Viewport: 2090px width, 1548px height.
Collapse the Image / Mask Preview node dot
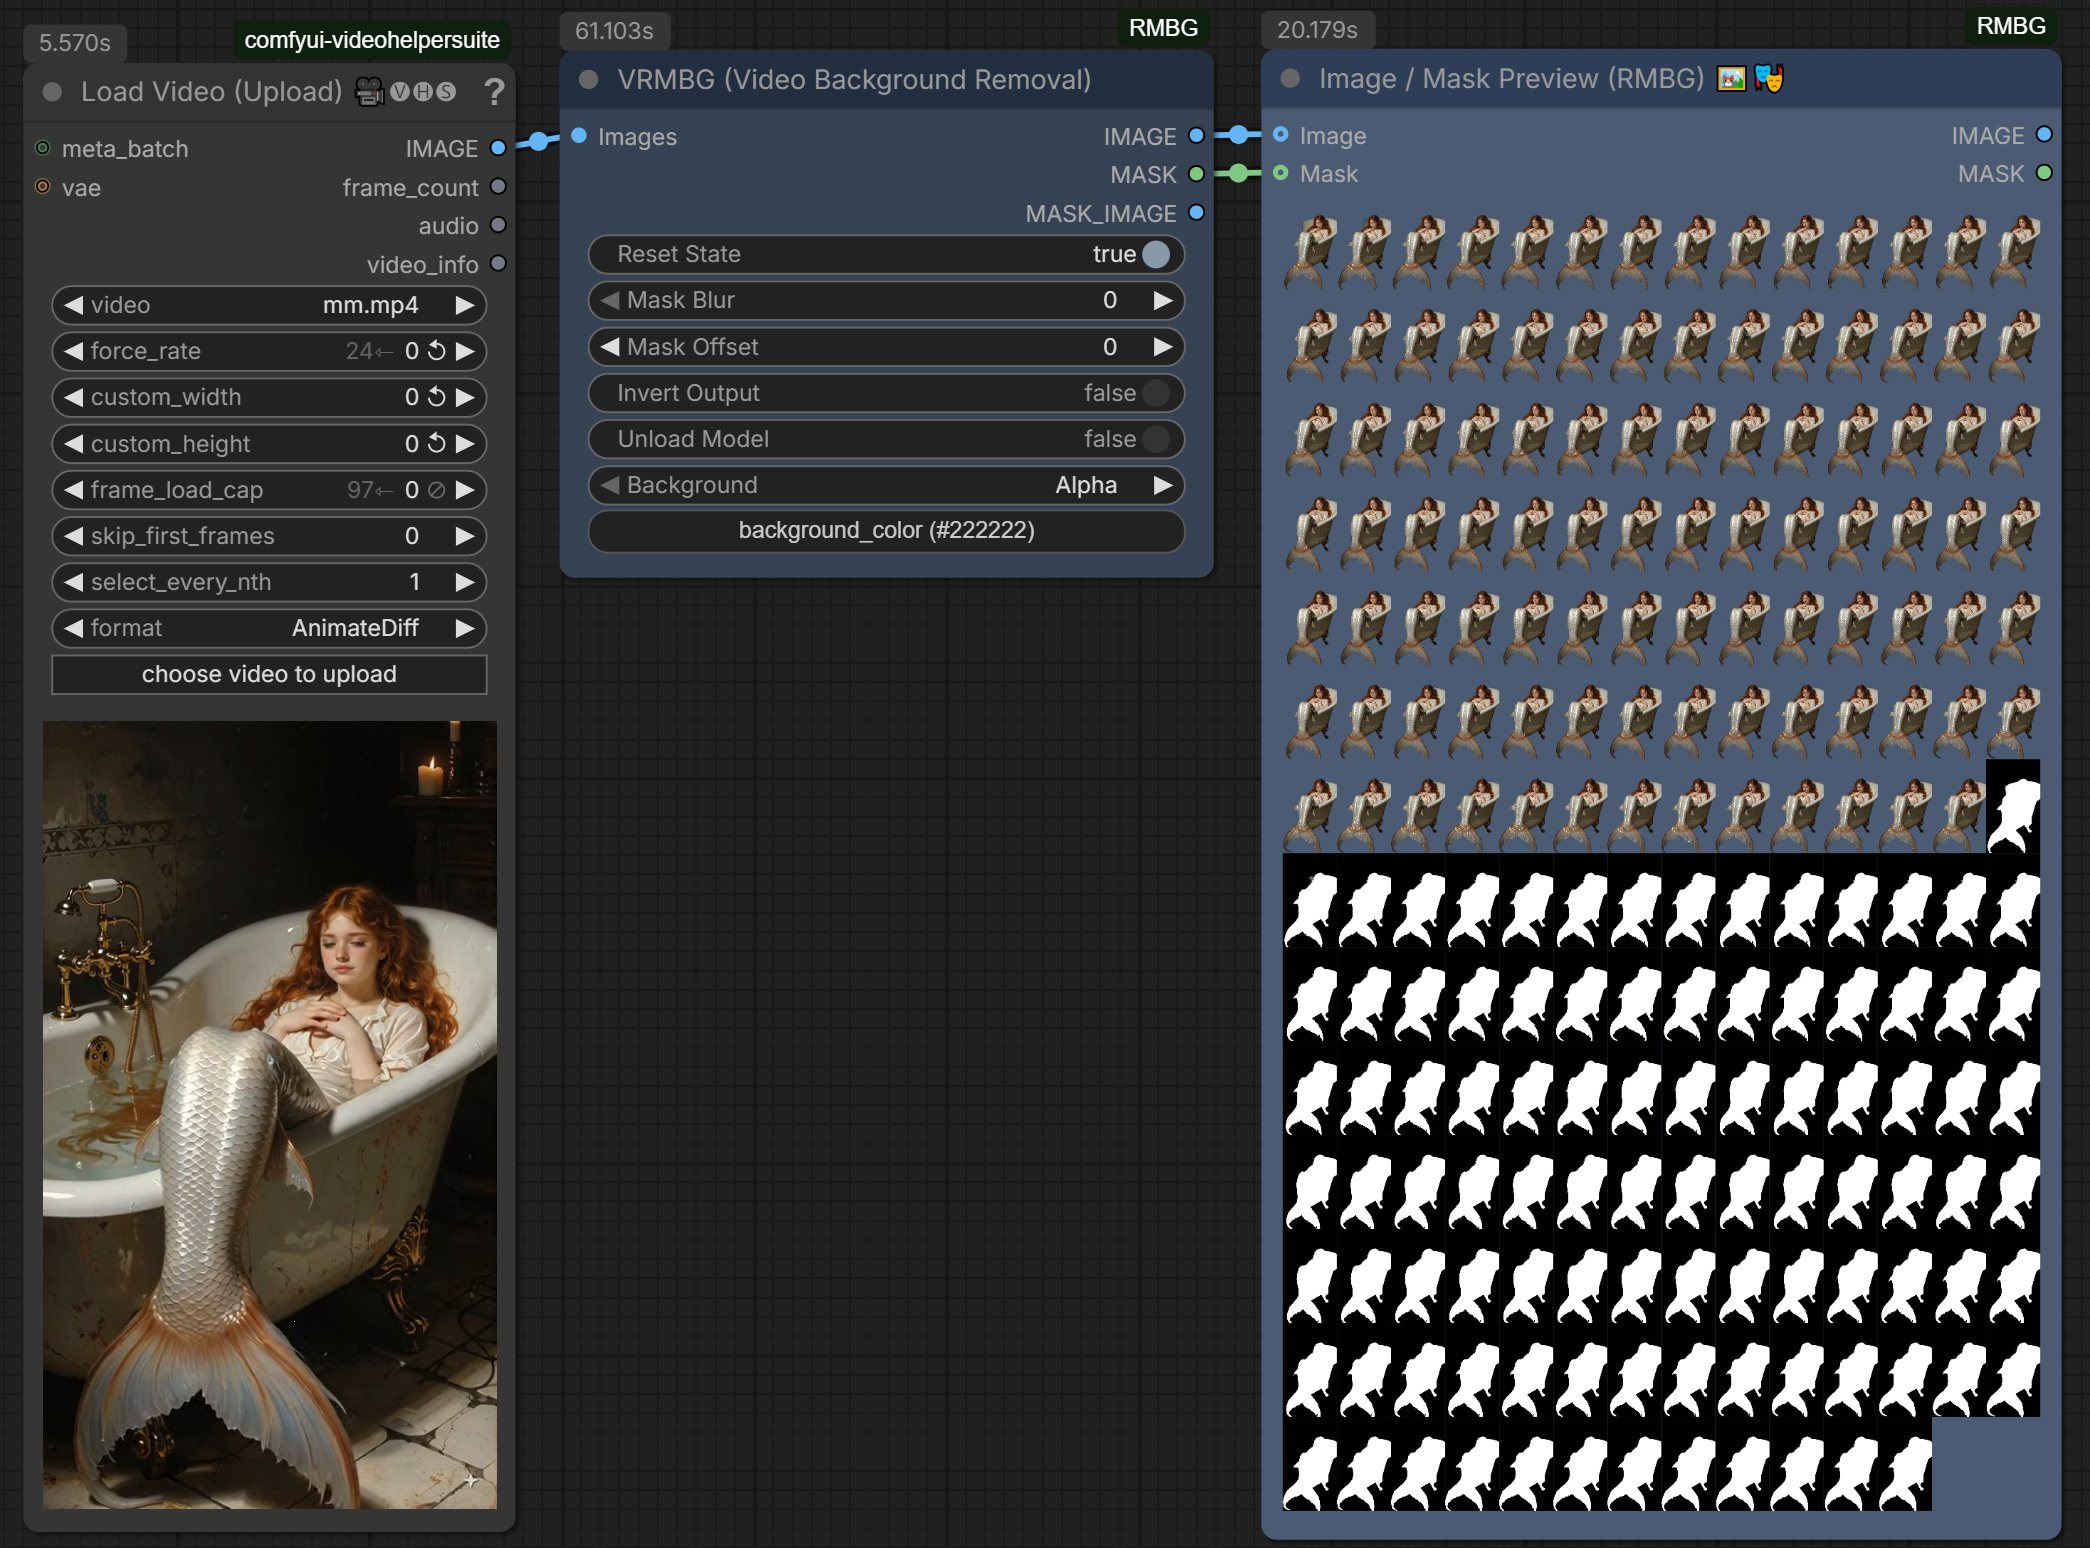pyautogui.click(x=1291, y=79)
